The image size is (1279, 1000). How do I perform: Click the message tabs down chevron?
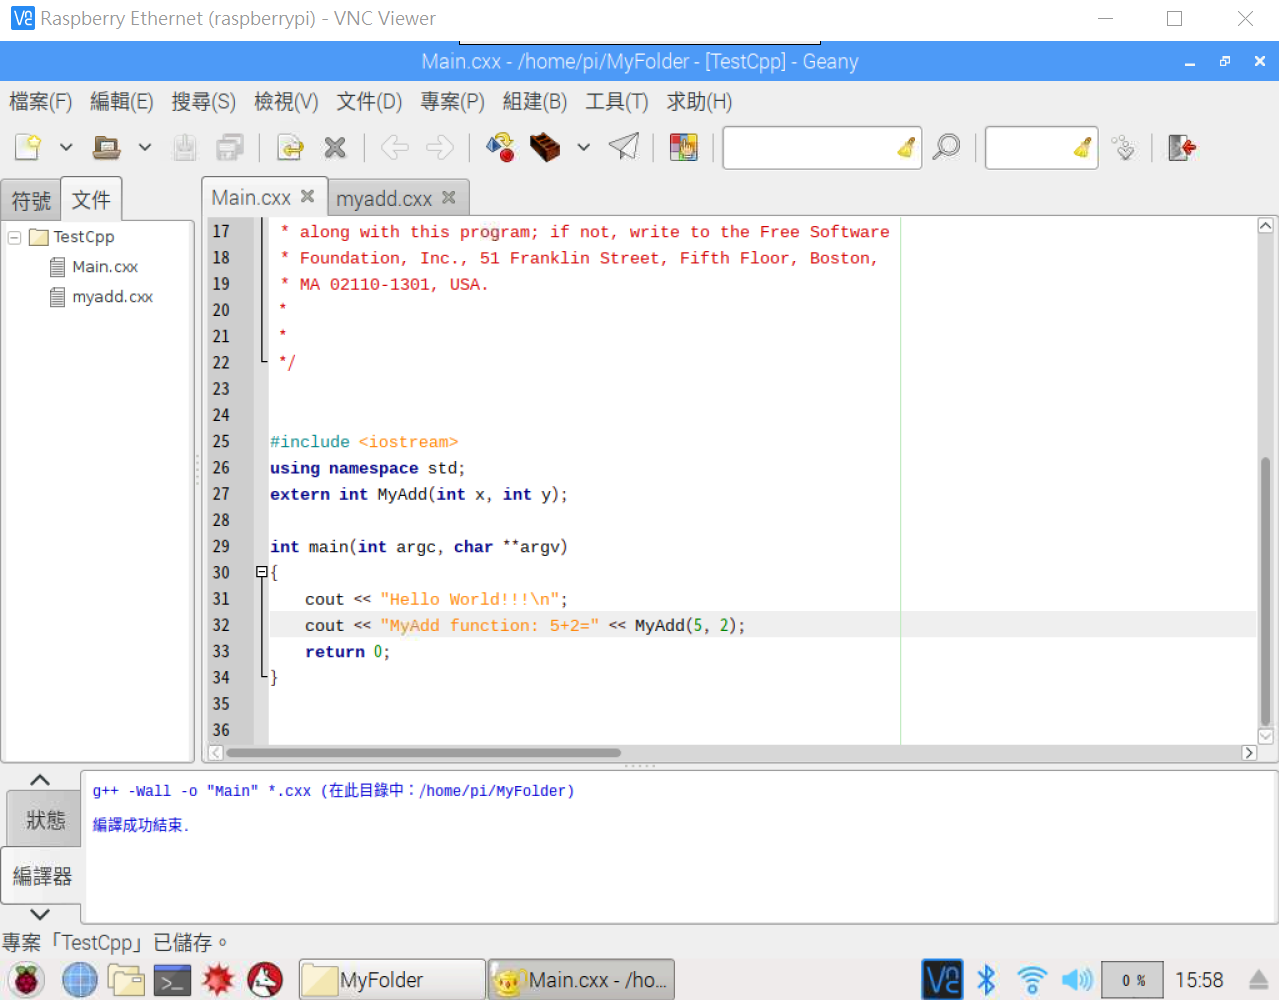(40, 914)
